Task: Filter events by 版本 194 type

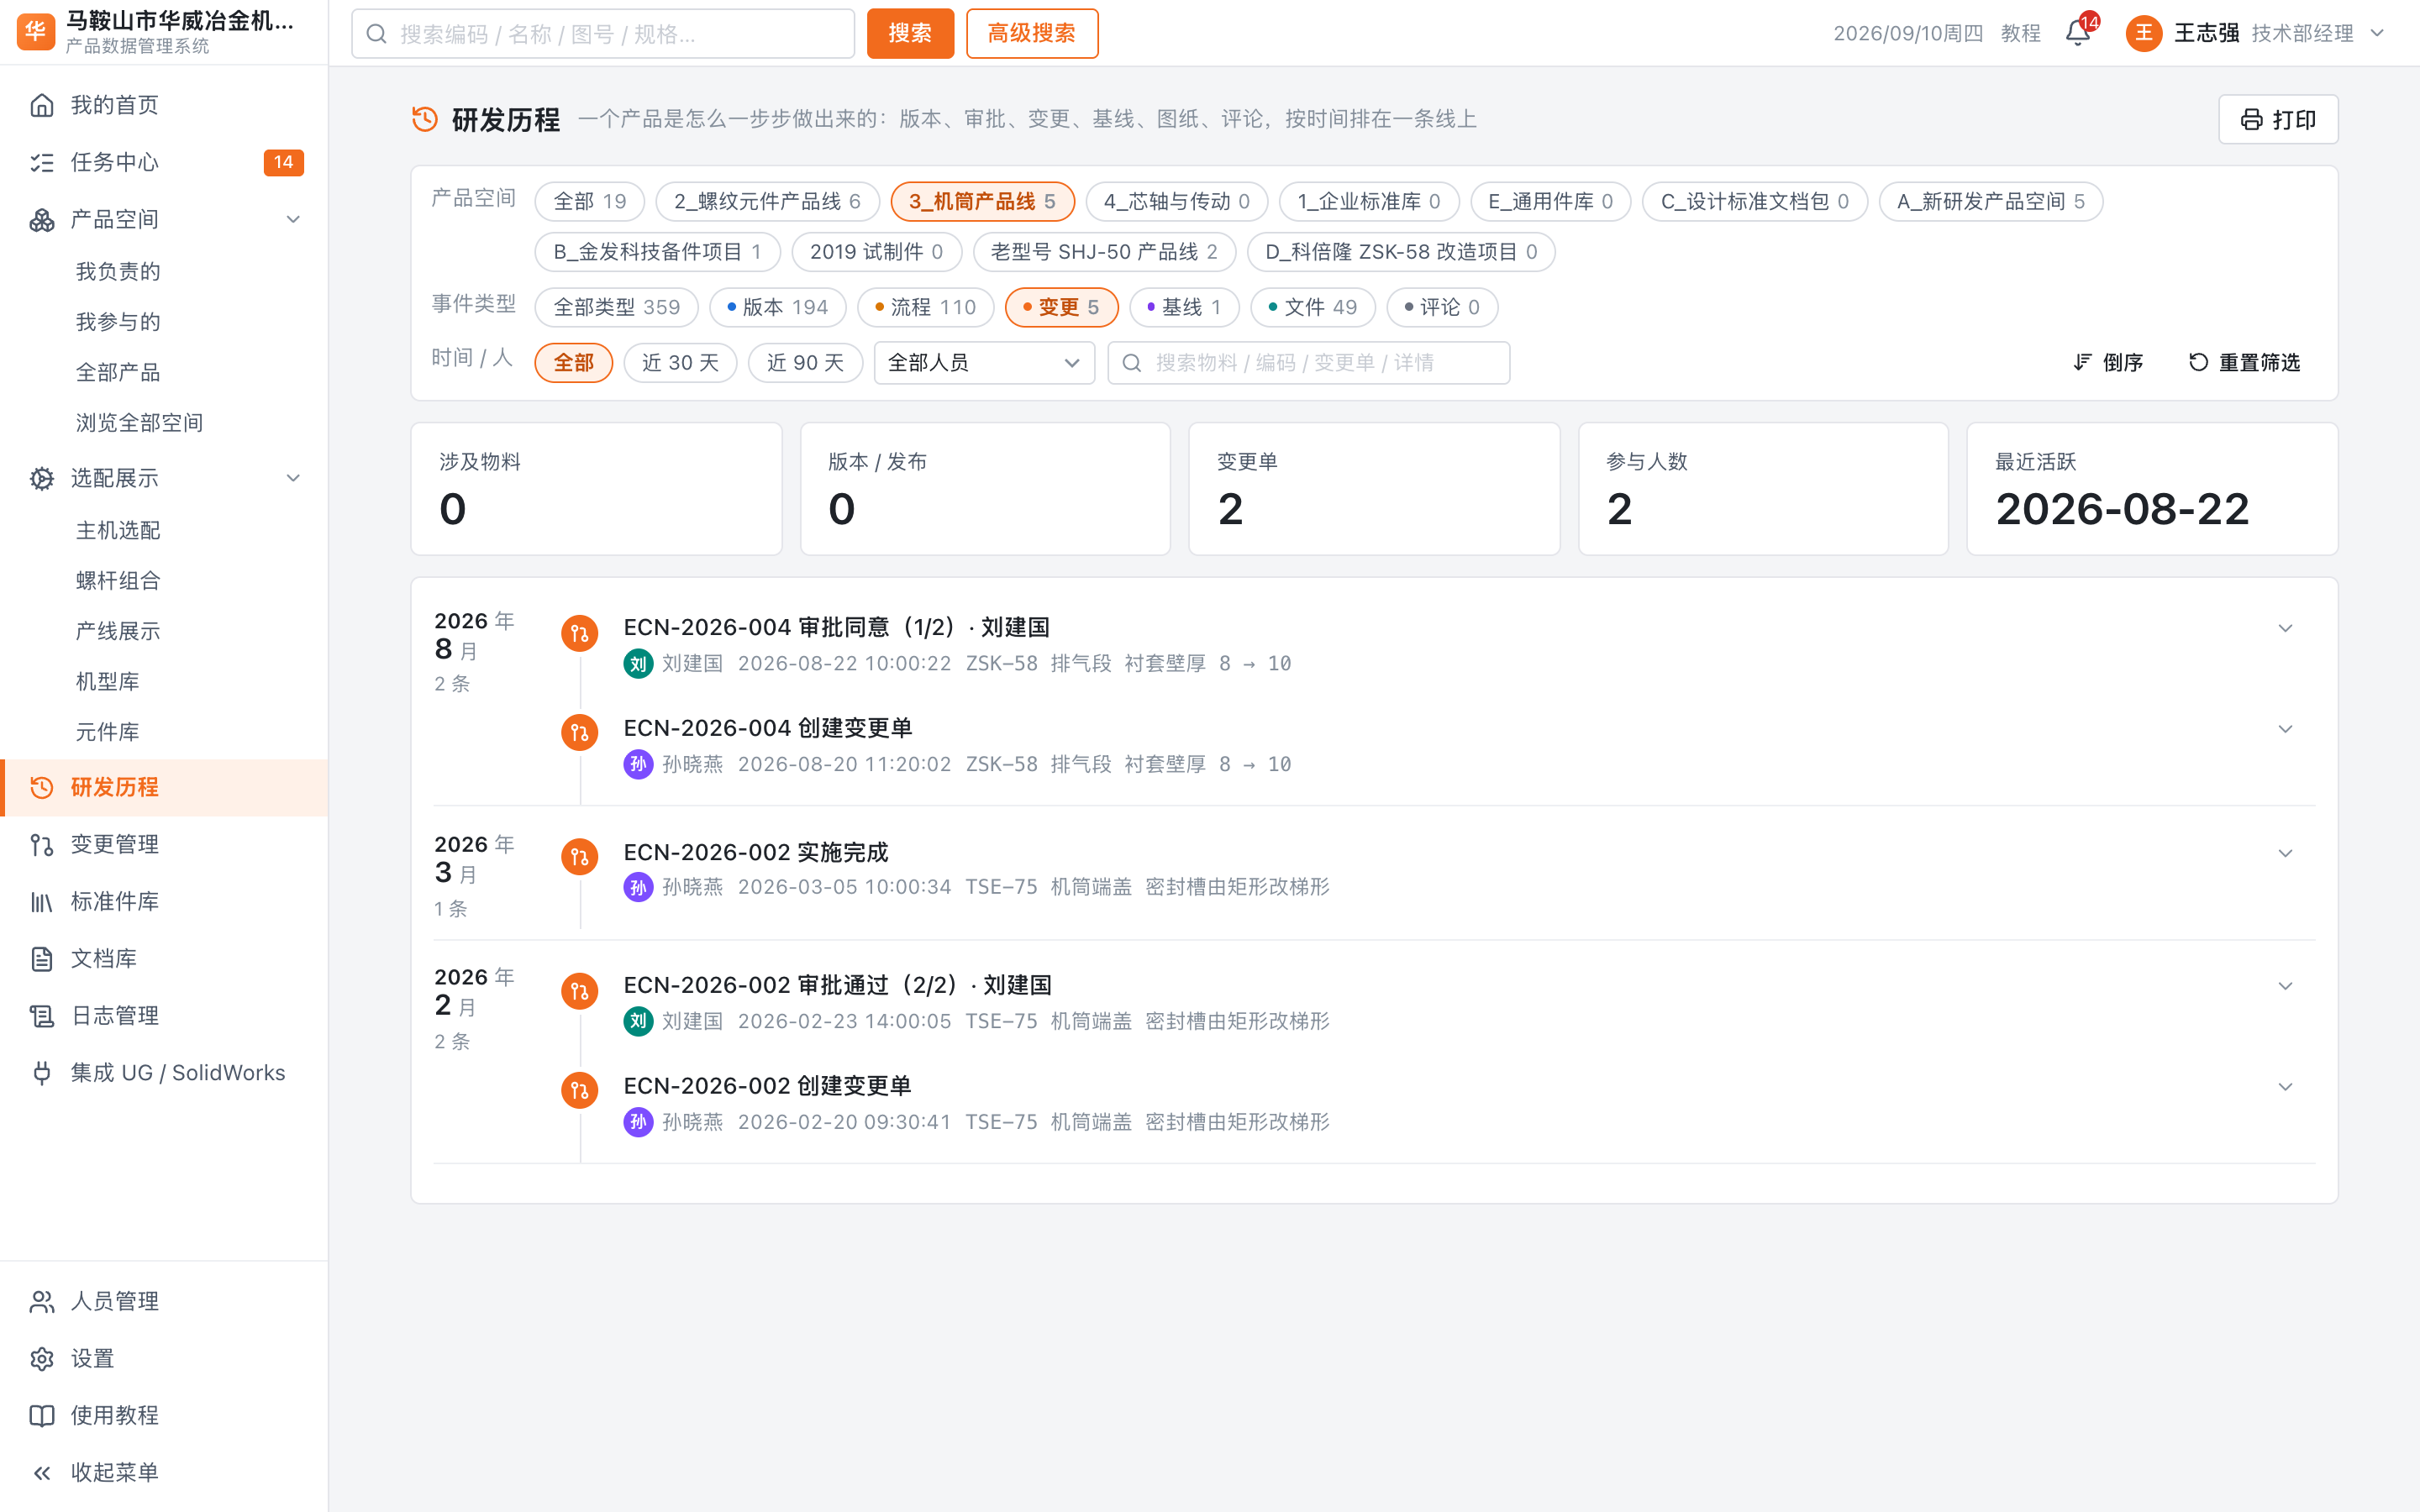Action: pyautogui.click(x=777, y=307)
